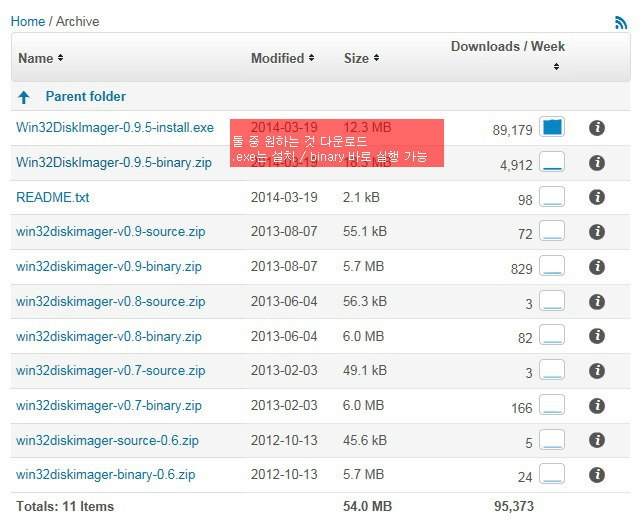The height and width of the screenshot is (520, 644).
Task: Click the 2.1 kB size of README.txt
Action: click(361, 198)
